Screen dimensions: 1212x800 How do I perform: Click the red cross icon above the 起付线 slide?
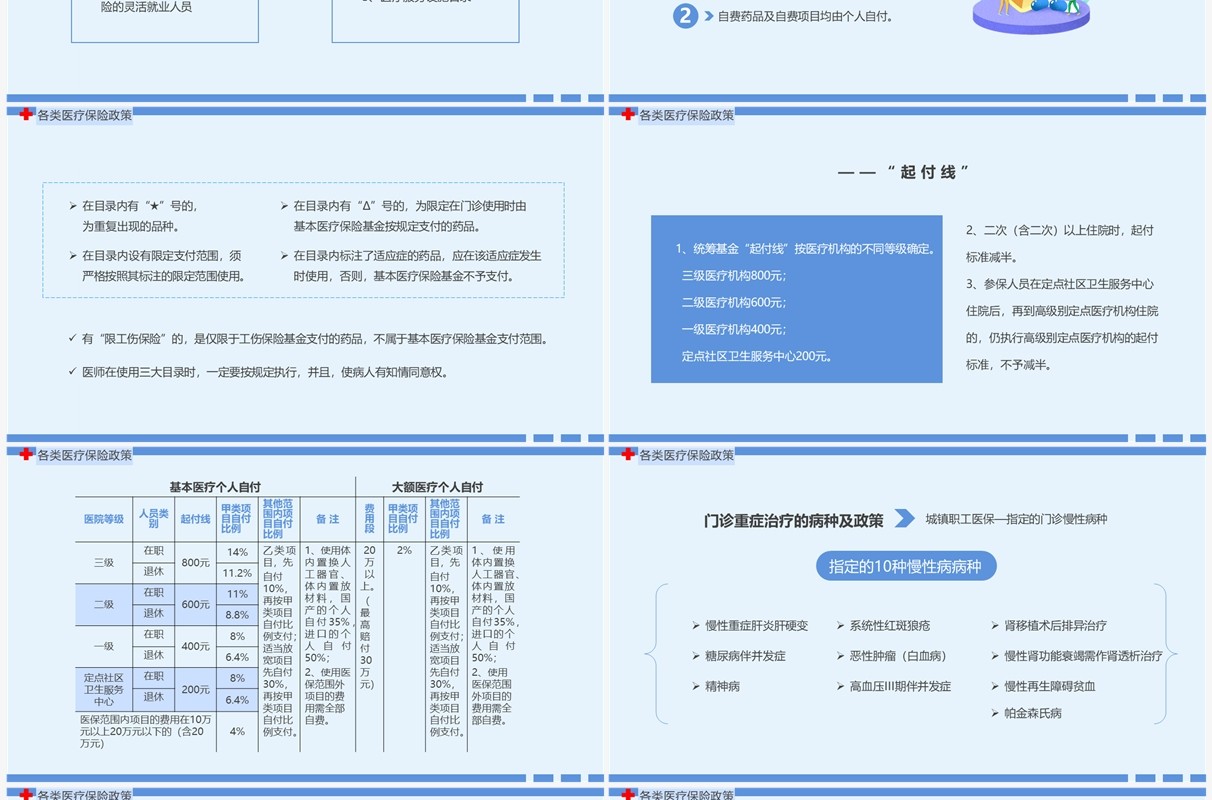[628, 114]
